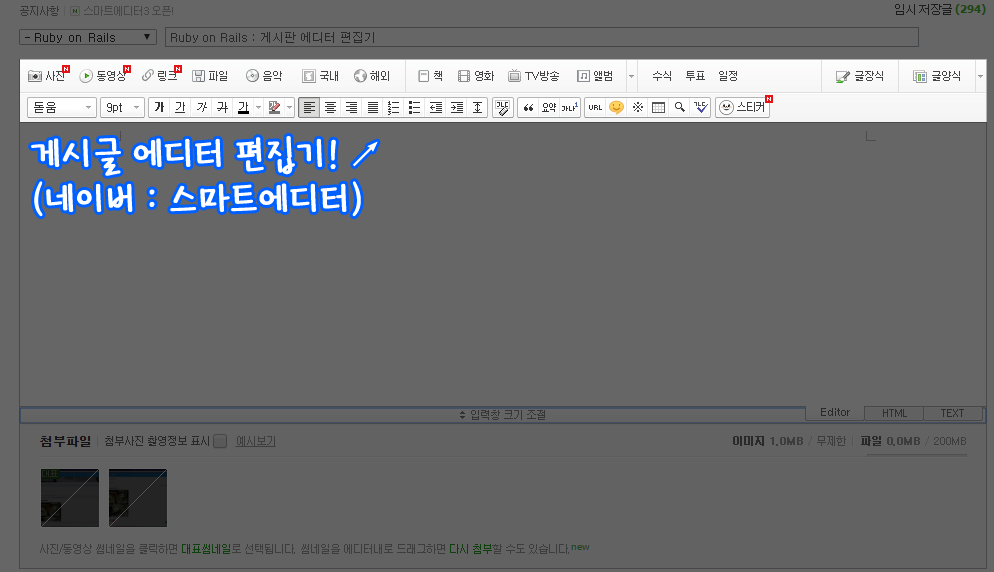Select first attached thumbnail marked 대표
Viewport: 994px width, 572px height.
tap(70, 498)
